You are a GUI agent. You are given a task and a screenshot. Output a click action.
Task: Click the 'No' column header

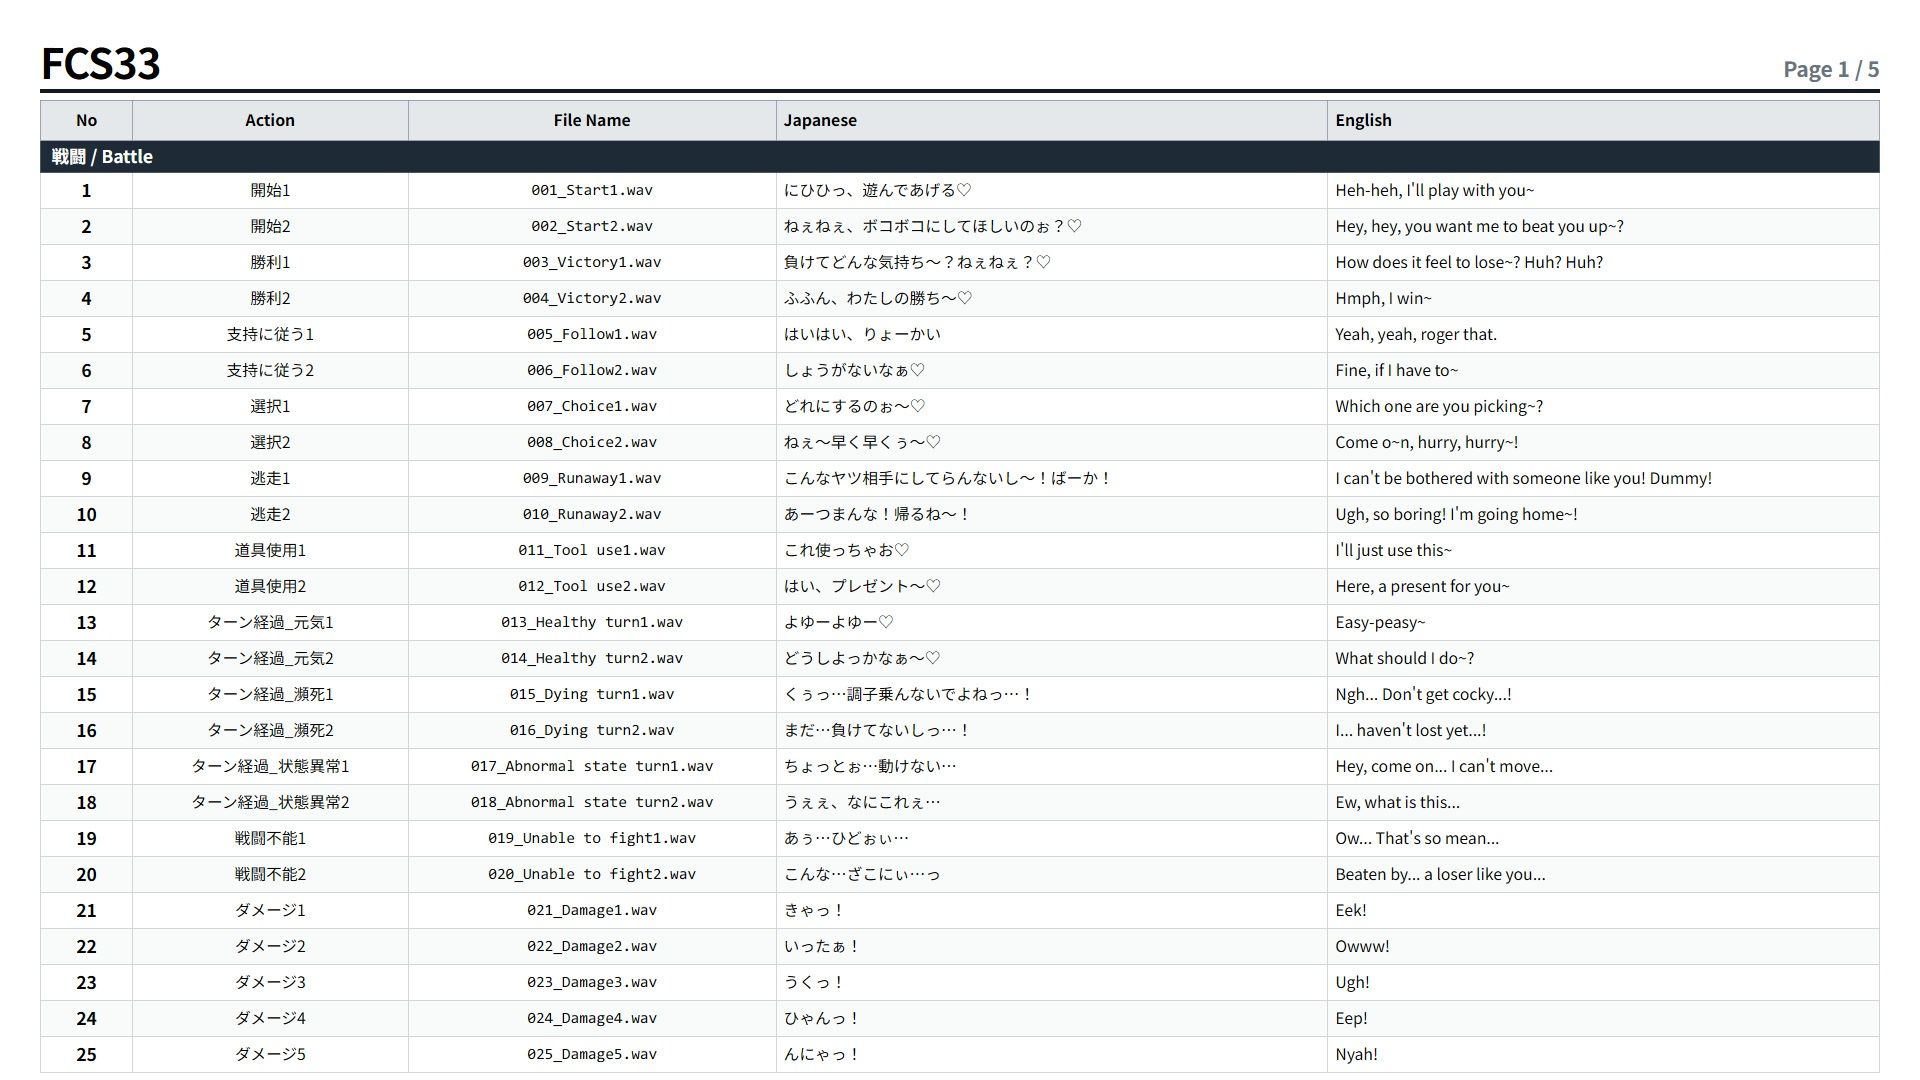(x=86, y=120)
